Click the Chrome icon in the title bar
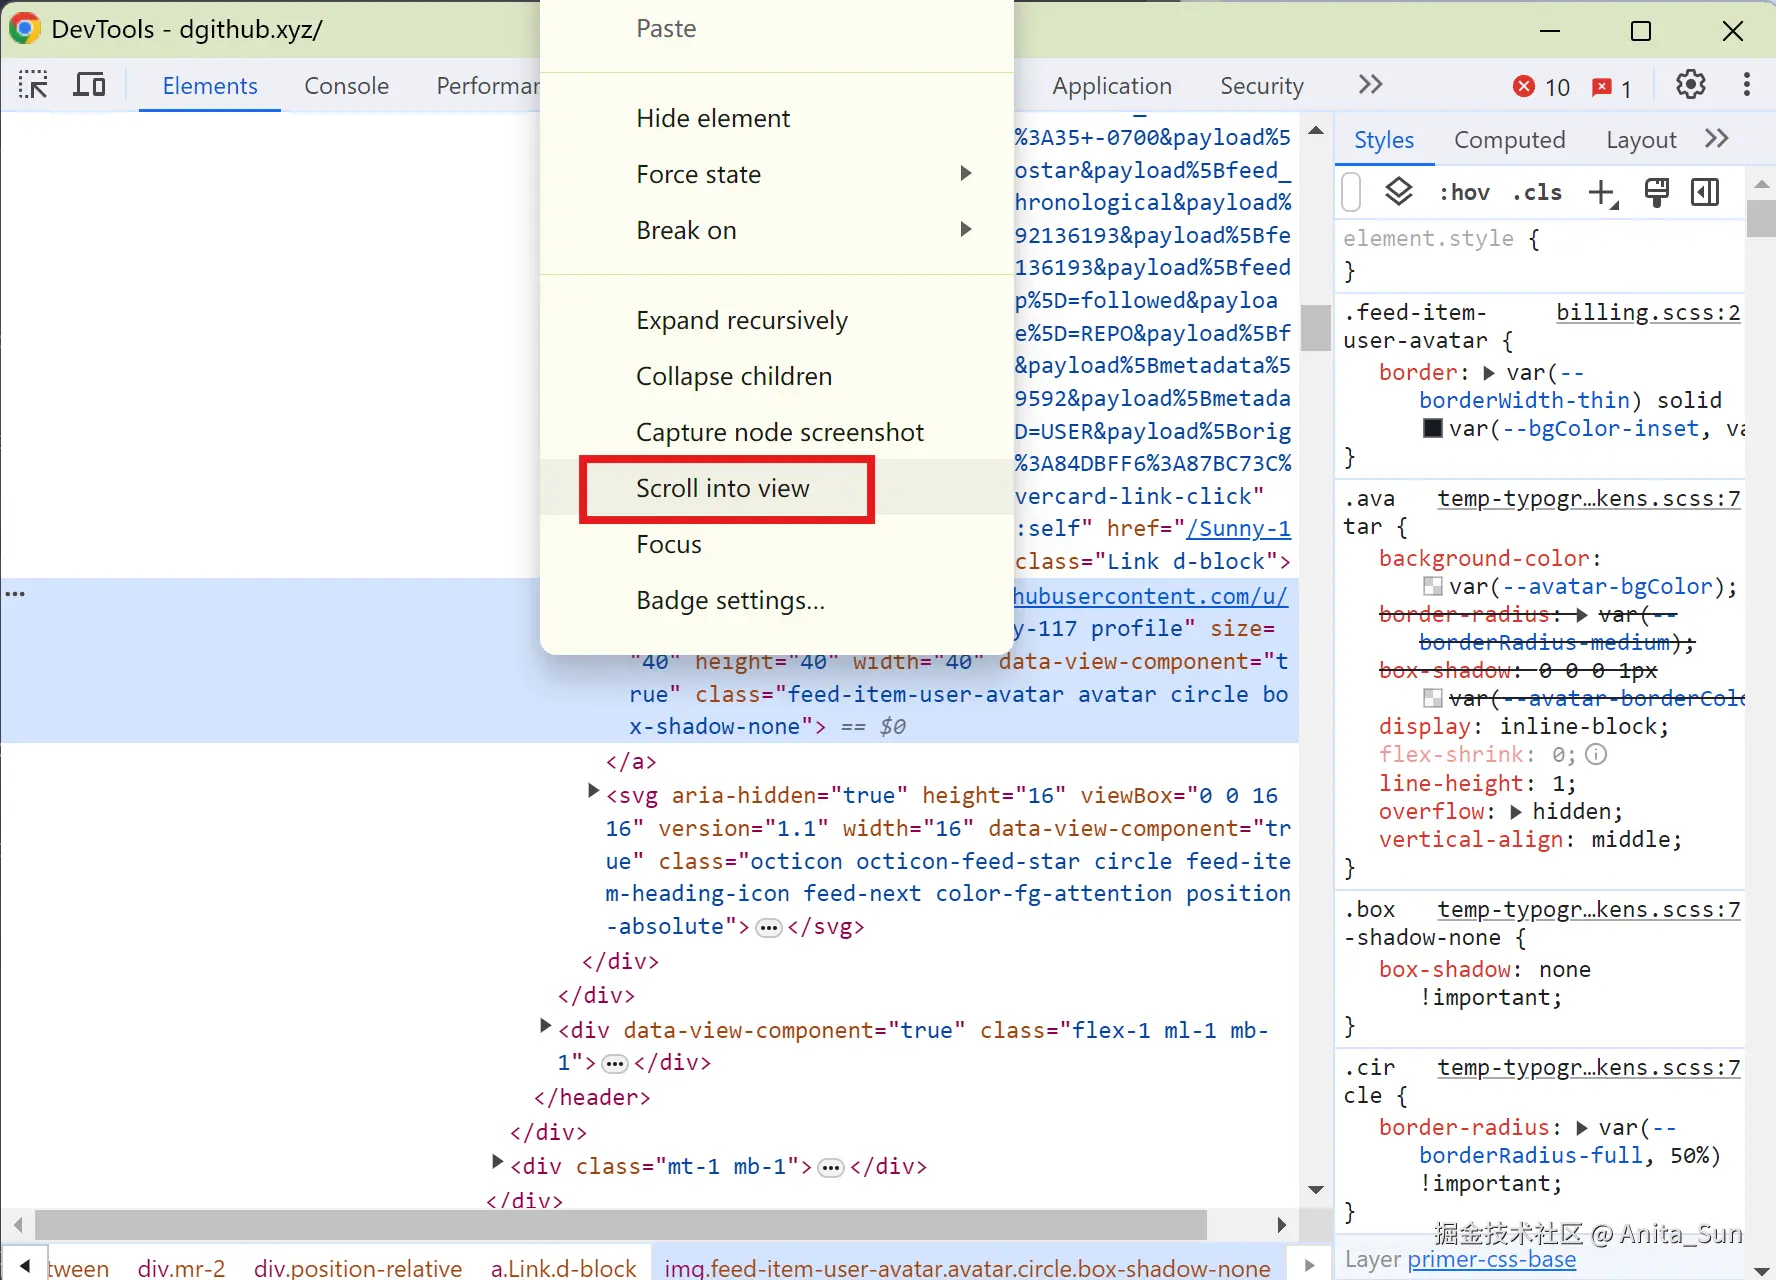The width and height of the screenshot is (1776, 1280). (24, 29)
